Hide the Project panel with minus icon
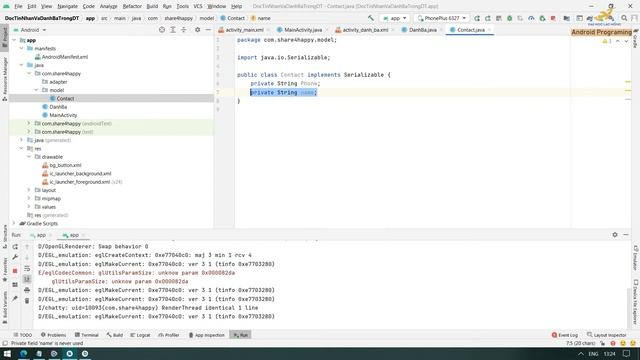This screenshot has width=640, height=360. pyautogui.click(x=208, y=30)
